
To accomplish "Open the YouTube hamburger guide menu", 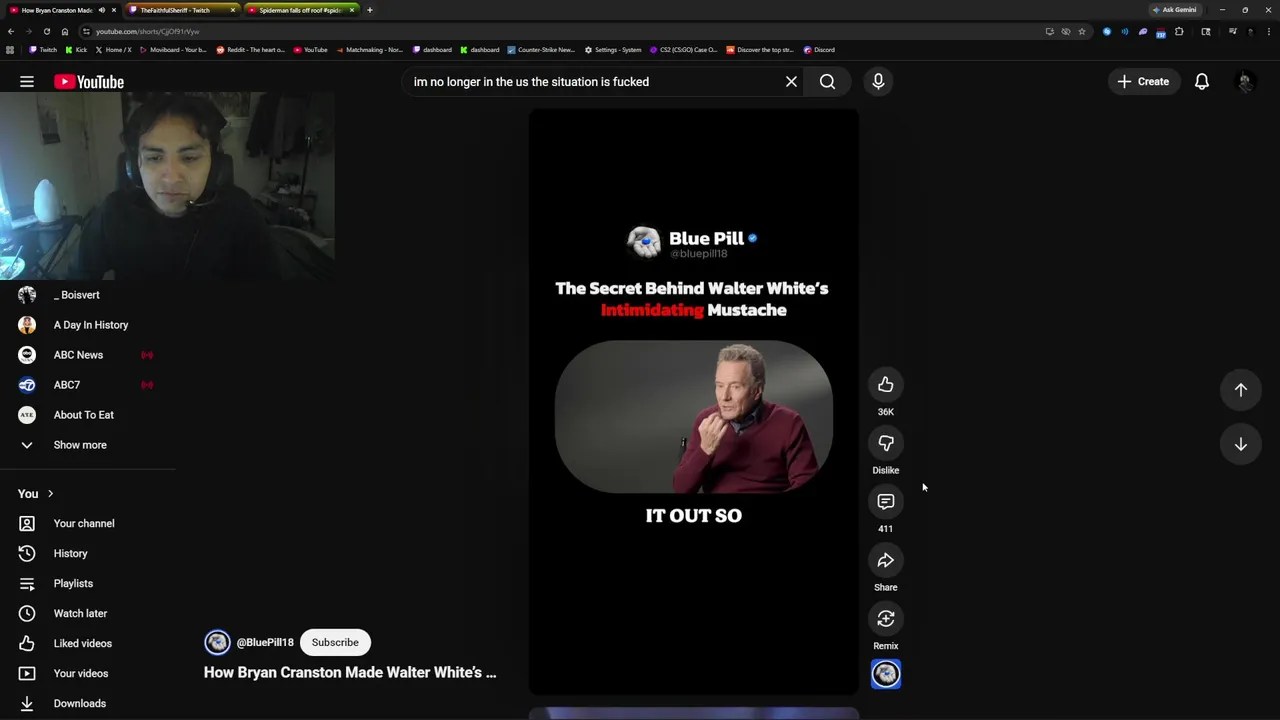I will point(27,82).
